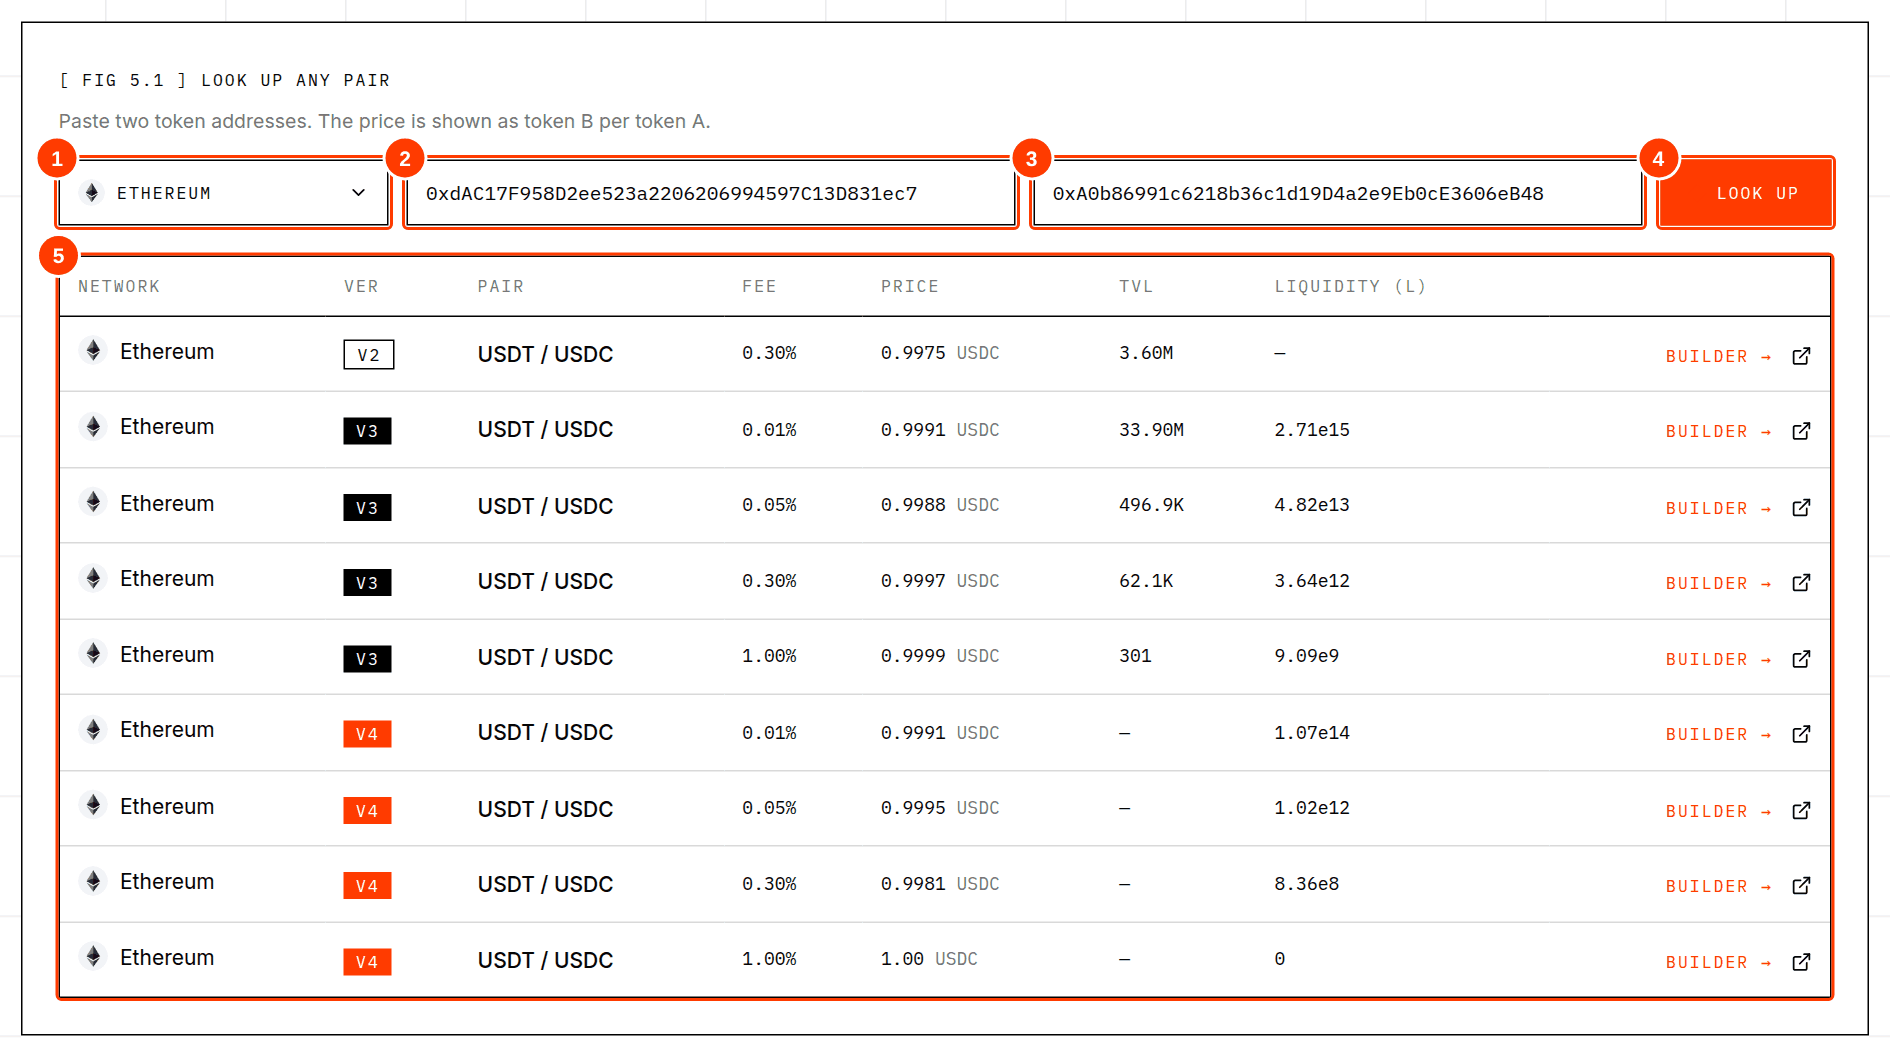Open BUILDER link for zero-liquidity V4 pool
This screenshot has width=1890, height=1056.
1718,962
